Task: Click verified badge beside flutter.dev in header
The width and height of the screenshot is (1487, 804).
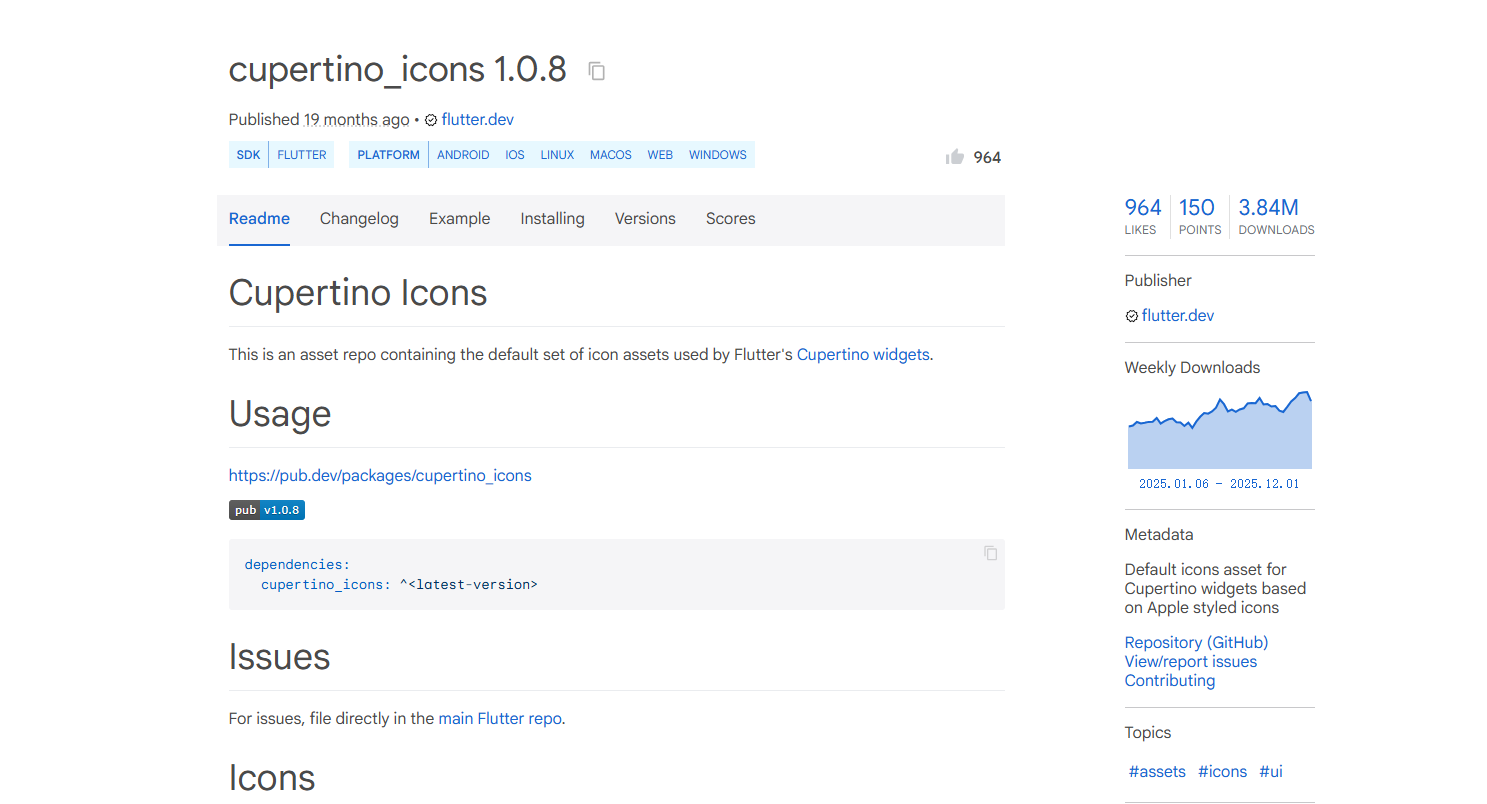Action: point(431,120)
